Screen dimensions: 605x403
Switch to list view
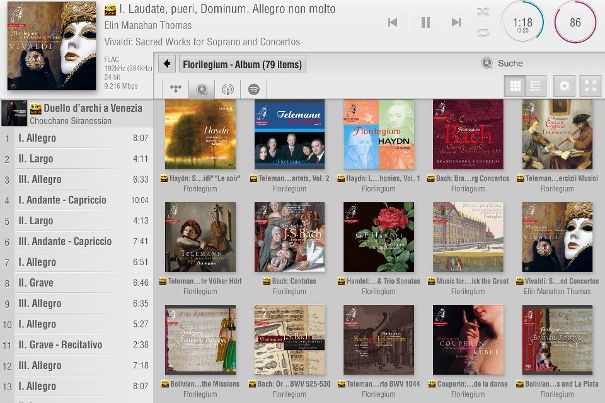click(536, 86)
